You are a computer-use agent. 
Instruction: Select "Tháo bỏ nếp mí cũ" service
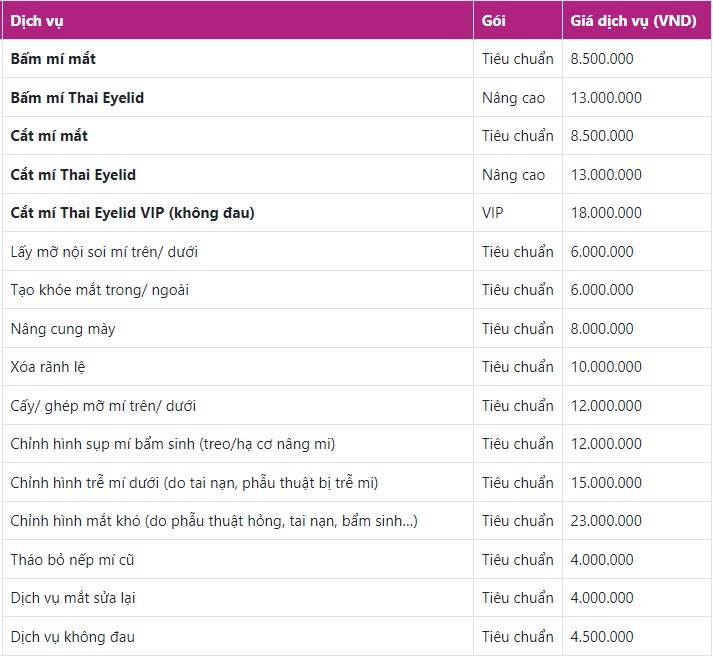click(72, 560)
